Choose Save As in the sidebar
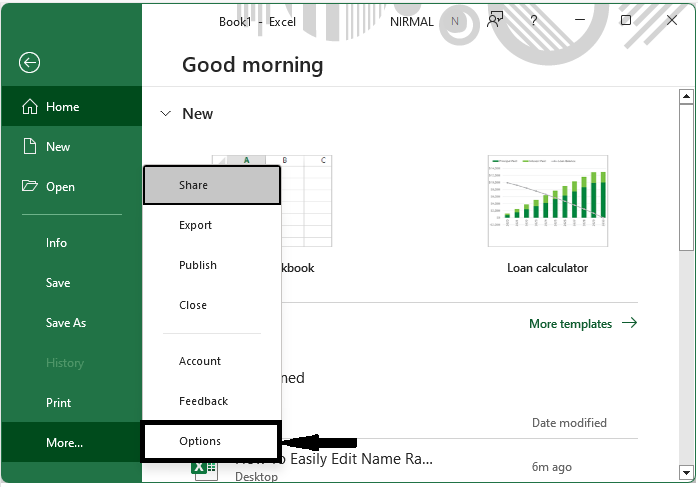Screen dimensions: 698x487 click(72, 323)
